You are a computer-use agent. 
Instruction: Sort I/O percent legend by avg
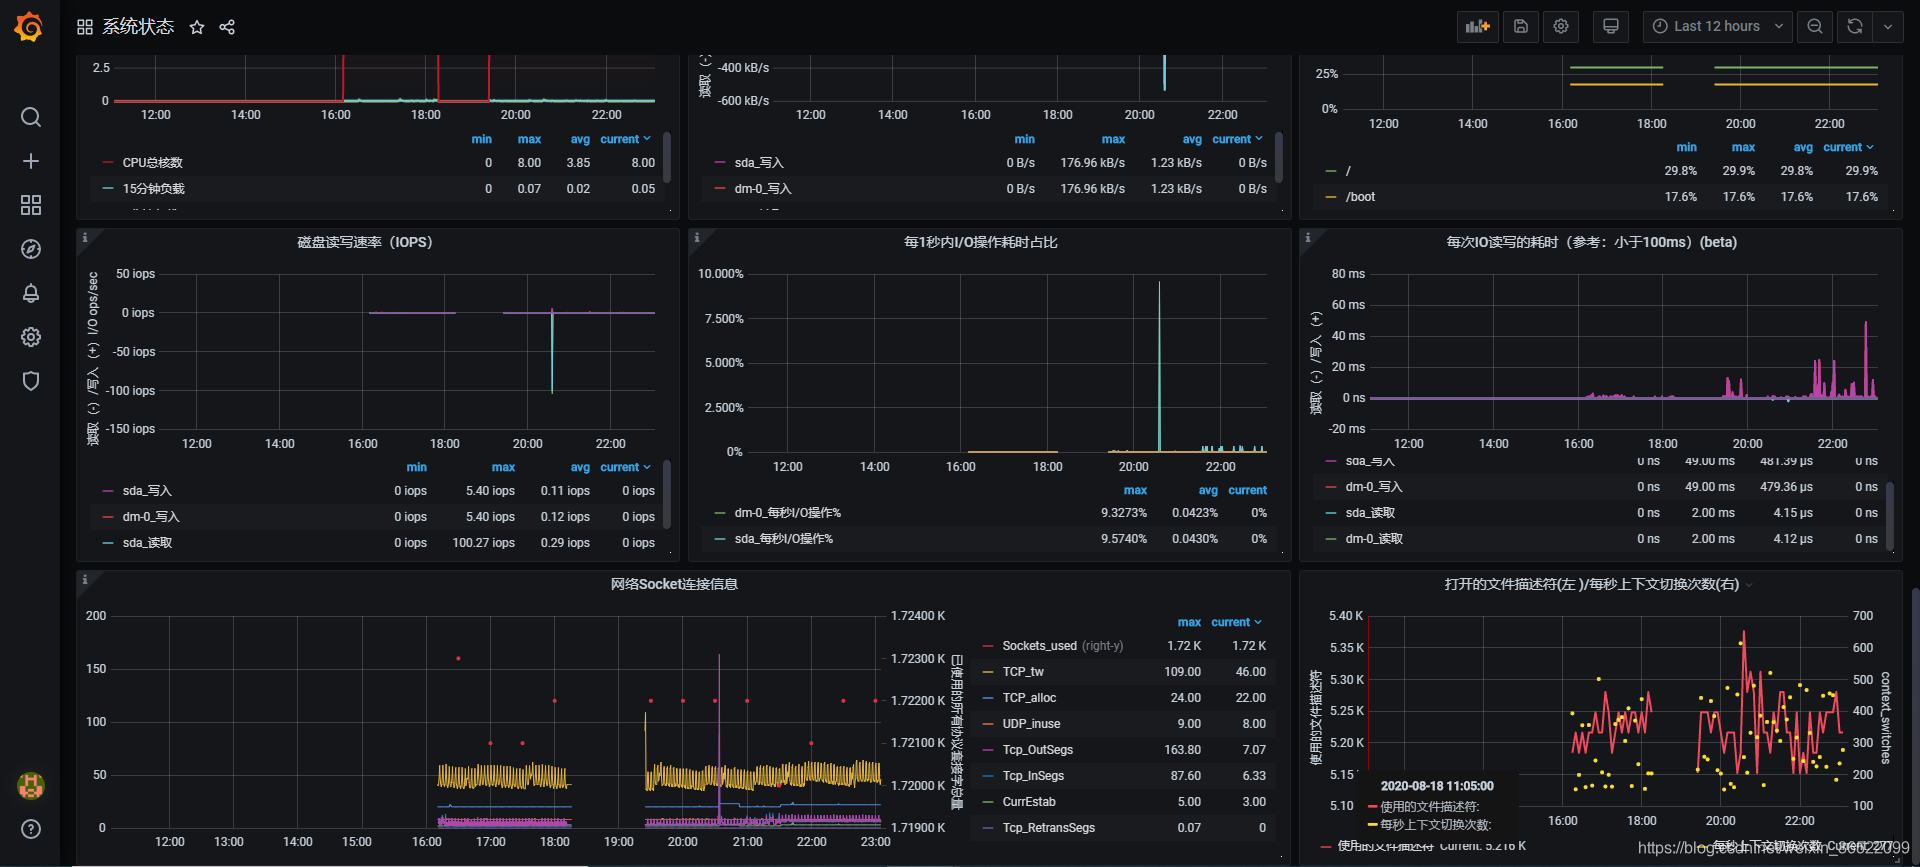[x=1208, y=490]
